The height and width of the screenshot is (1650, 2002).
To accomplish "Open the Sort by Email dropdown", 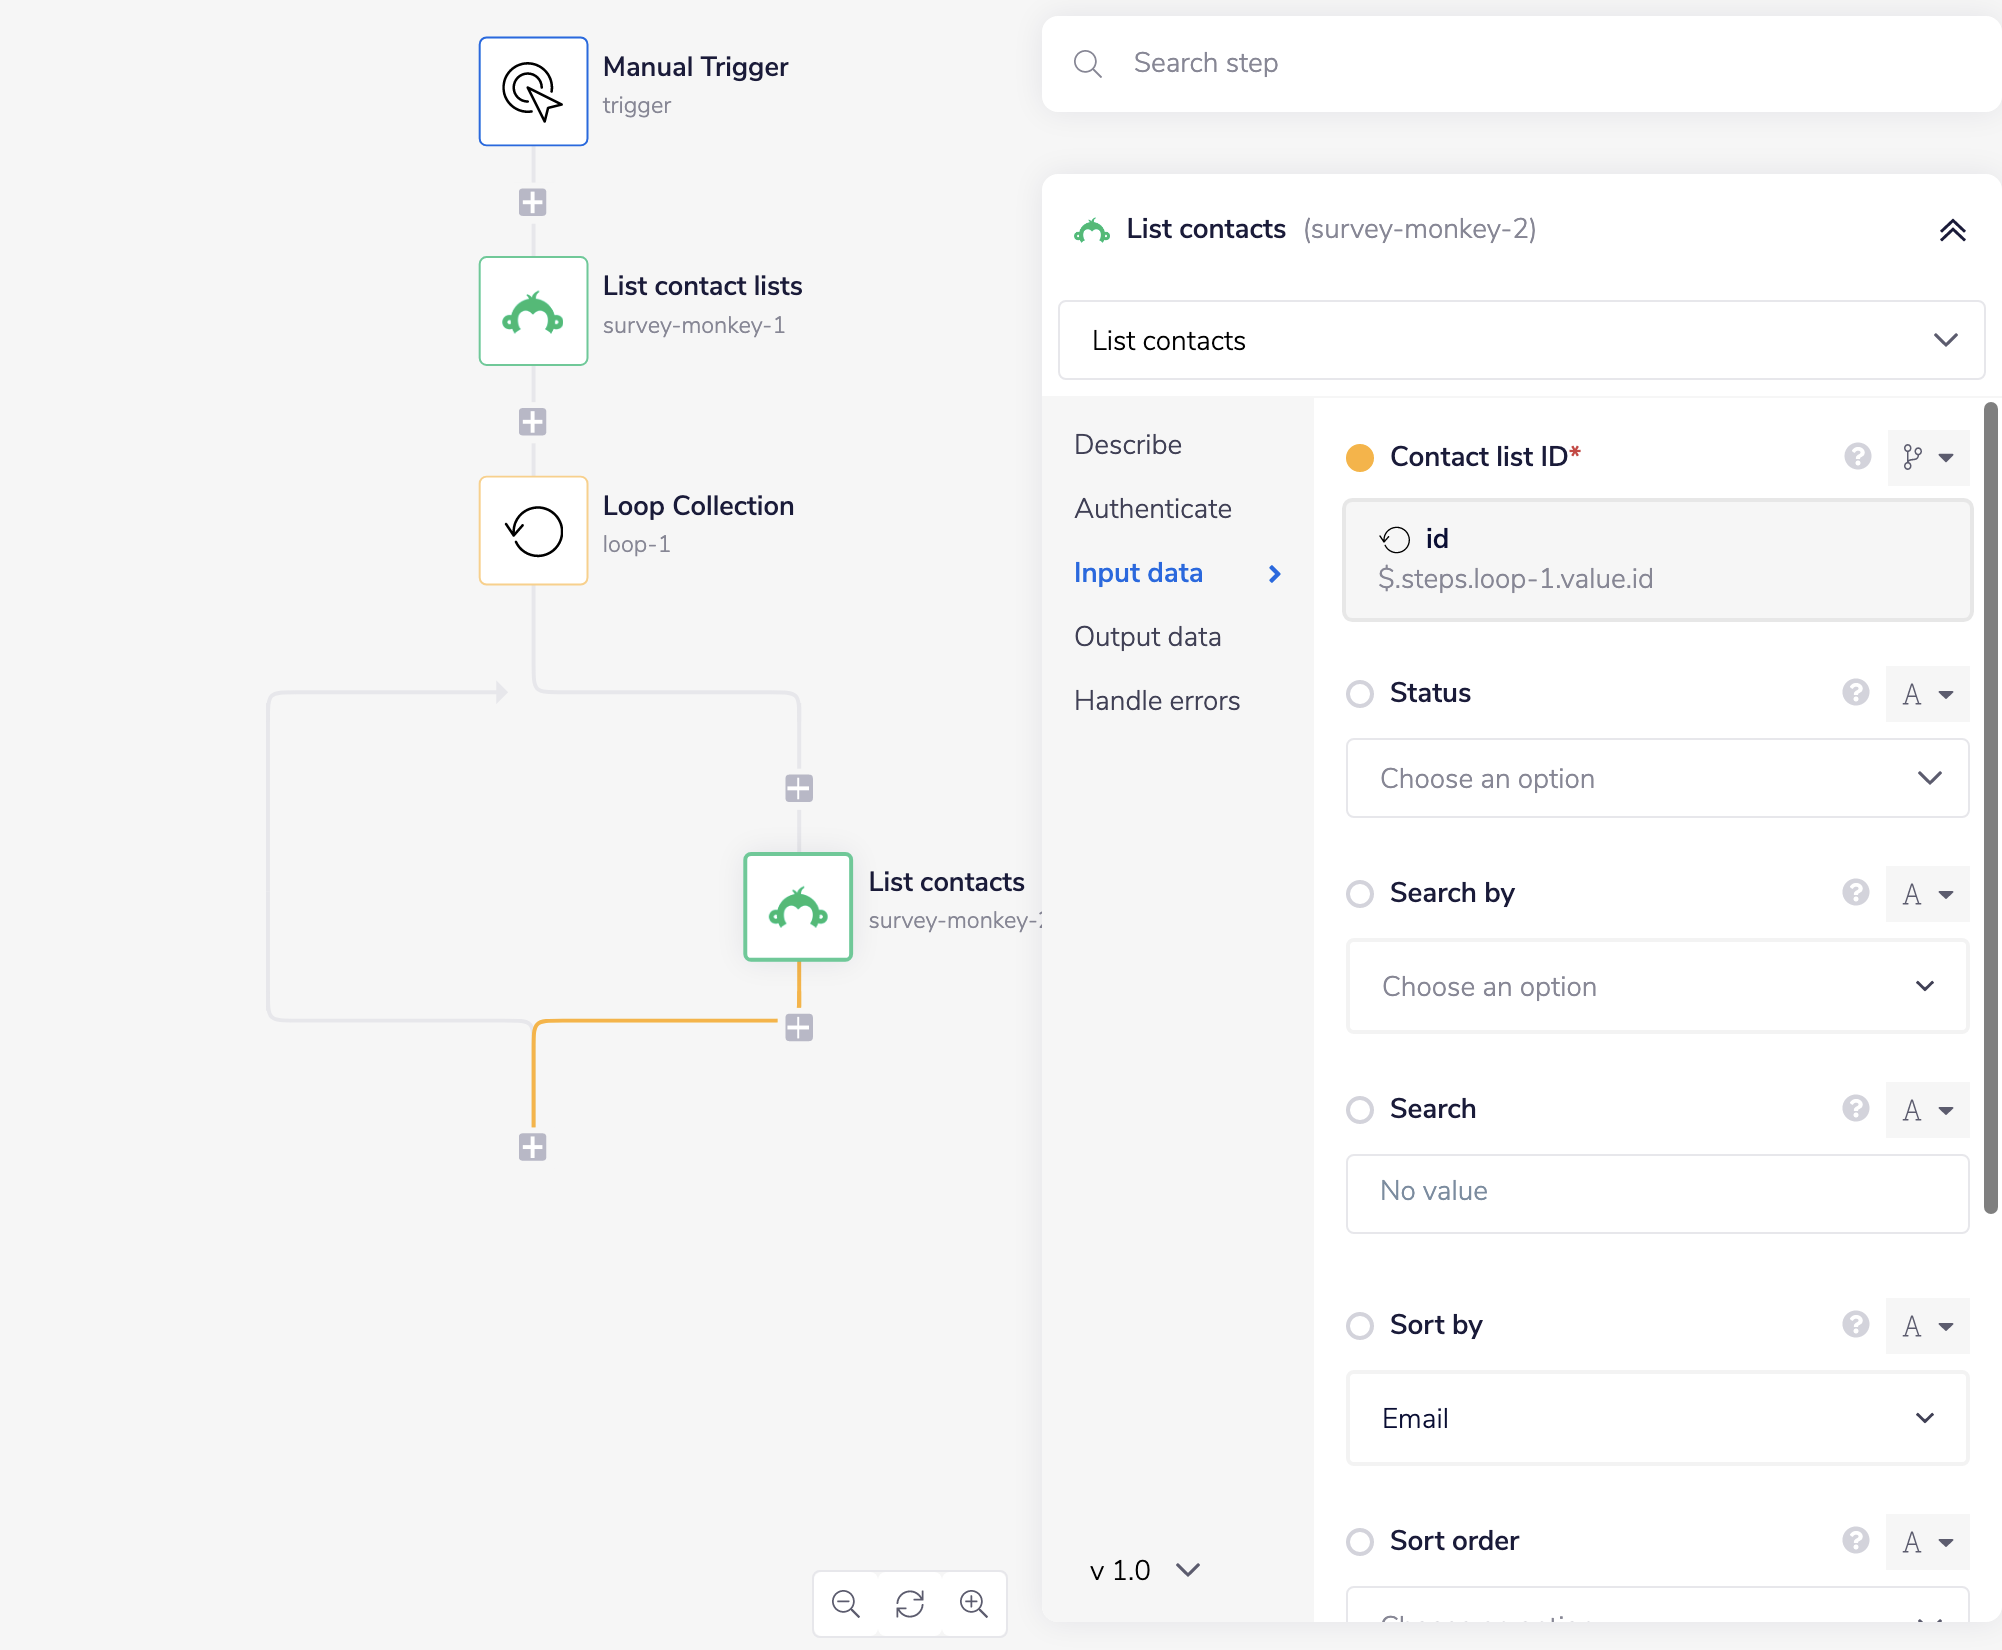I will [1656, 1418].
